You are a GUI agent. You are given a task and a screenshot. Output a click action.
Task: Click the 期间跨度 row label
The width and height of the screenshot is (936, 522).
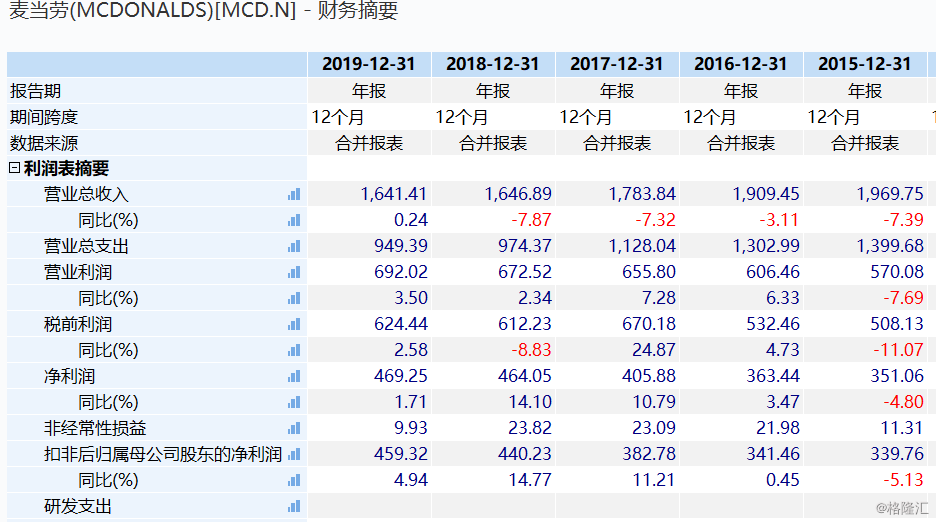point(44,117)
